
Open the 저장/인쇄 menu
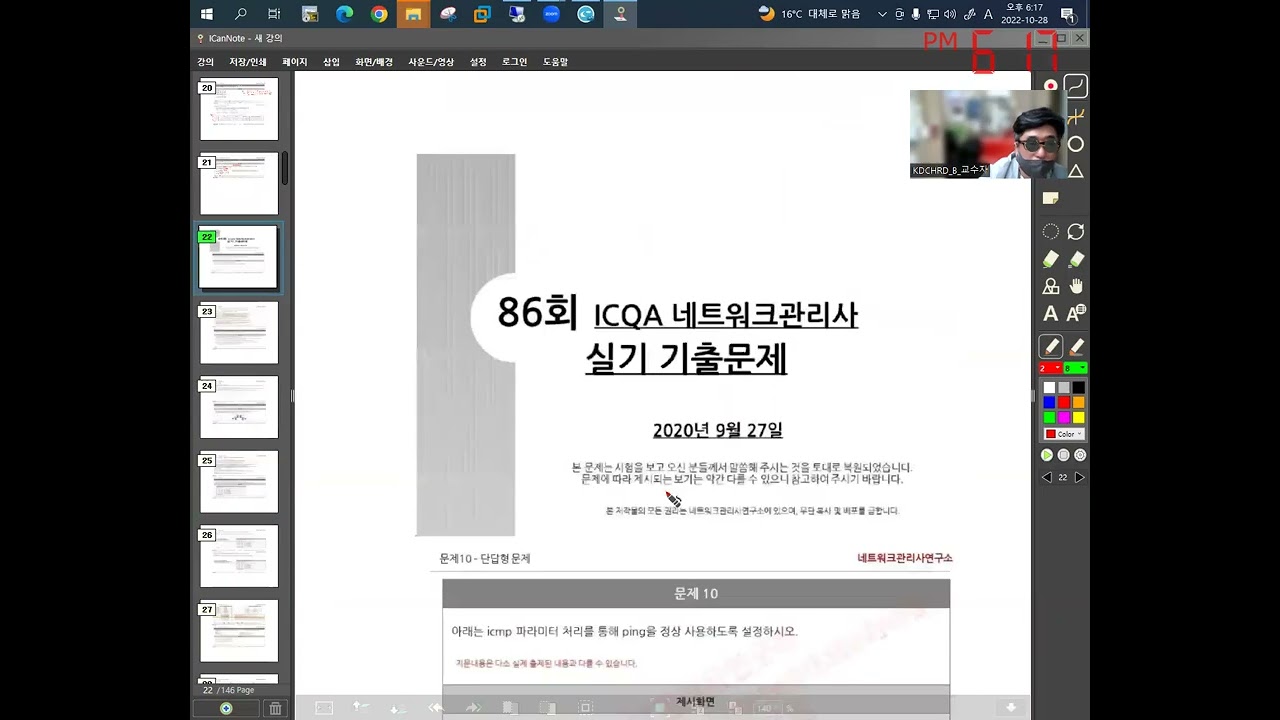tap(248, 62)
